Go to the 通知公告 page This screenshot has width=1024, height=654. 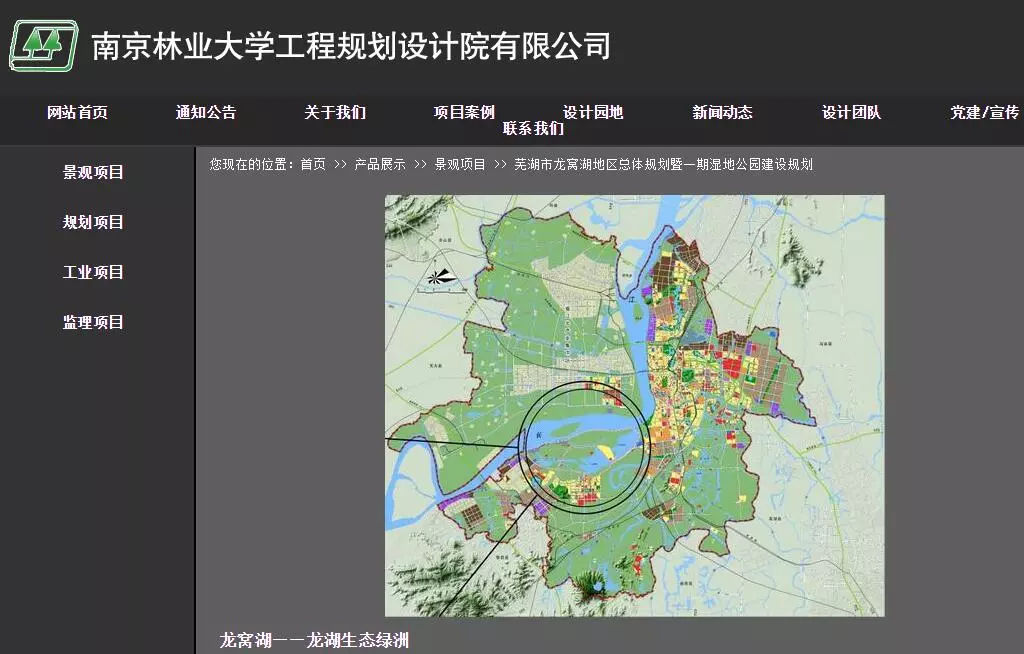point(206,113)
